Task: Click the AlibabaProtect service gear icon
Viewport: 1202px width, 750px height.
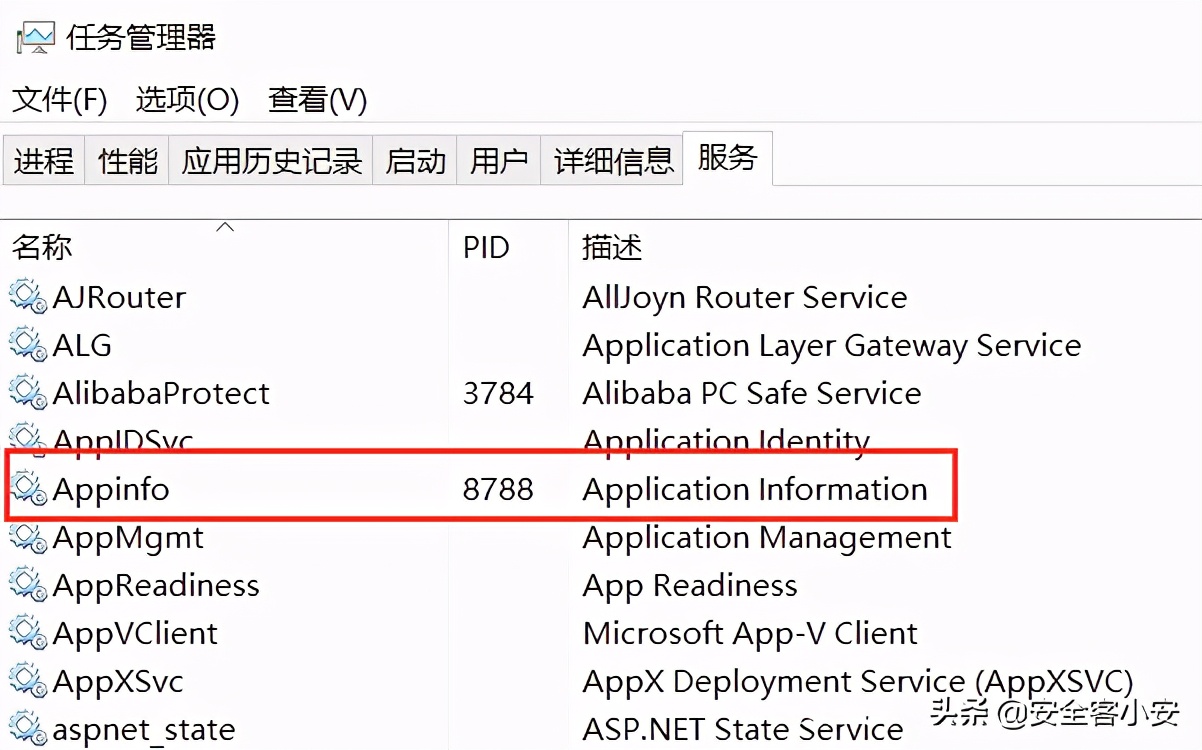Action: point(25,393)
